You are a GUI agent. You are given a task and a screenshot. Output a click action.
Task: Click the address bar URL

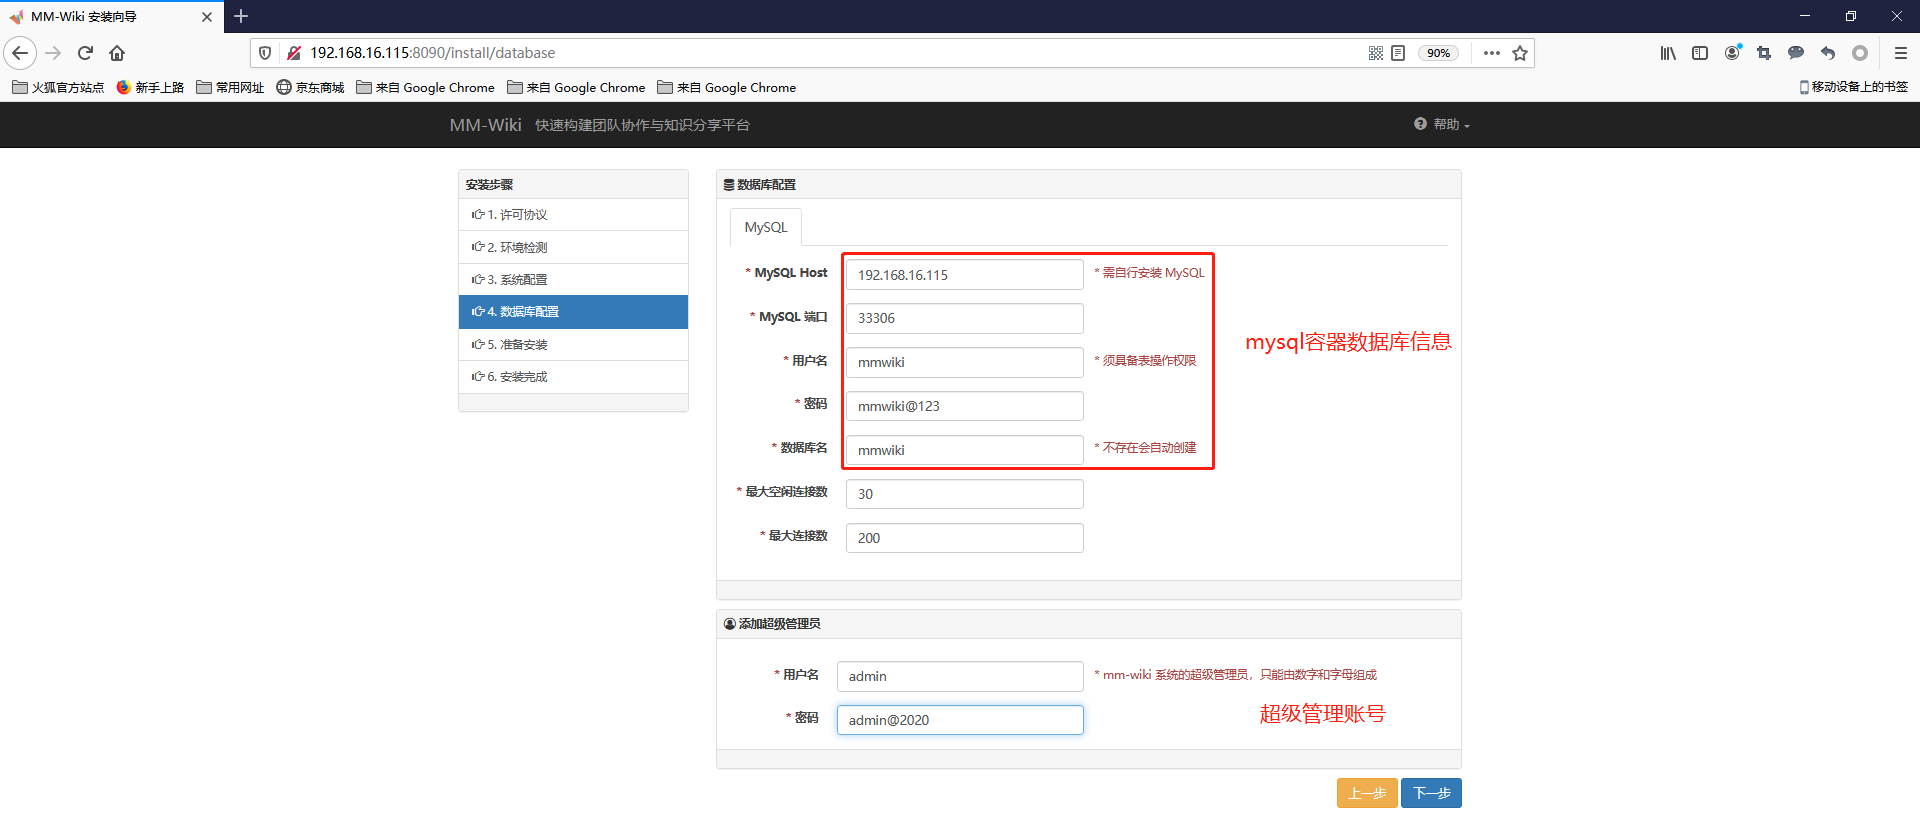[x=432, y=53]
